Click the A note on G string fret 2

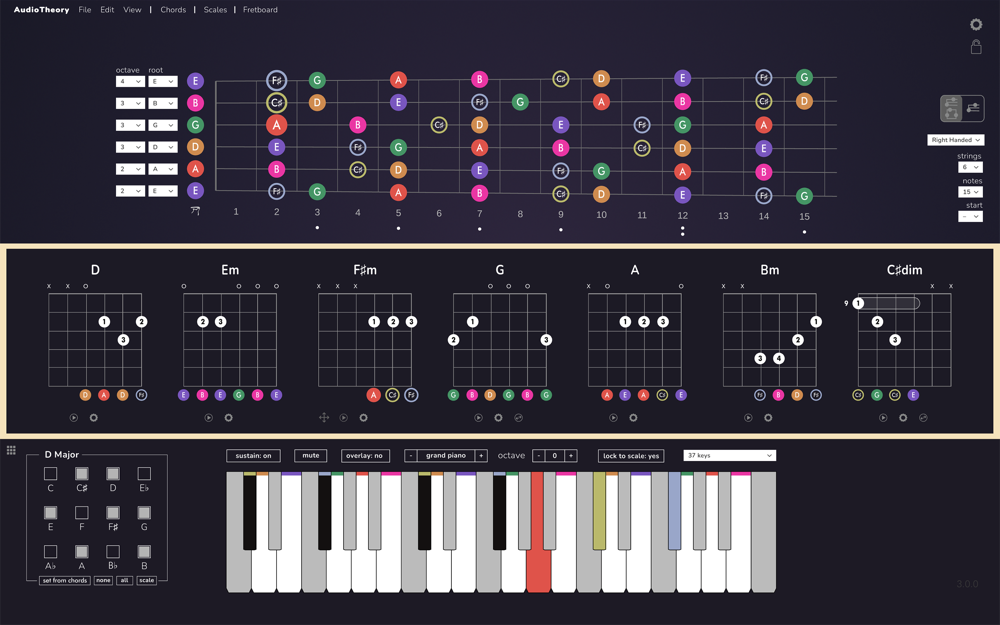point(276,125)
